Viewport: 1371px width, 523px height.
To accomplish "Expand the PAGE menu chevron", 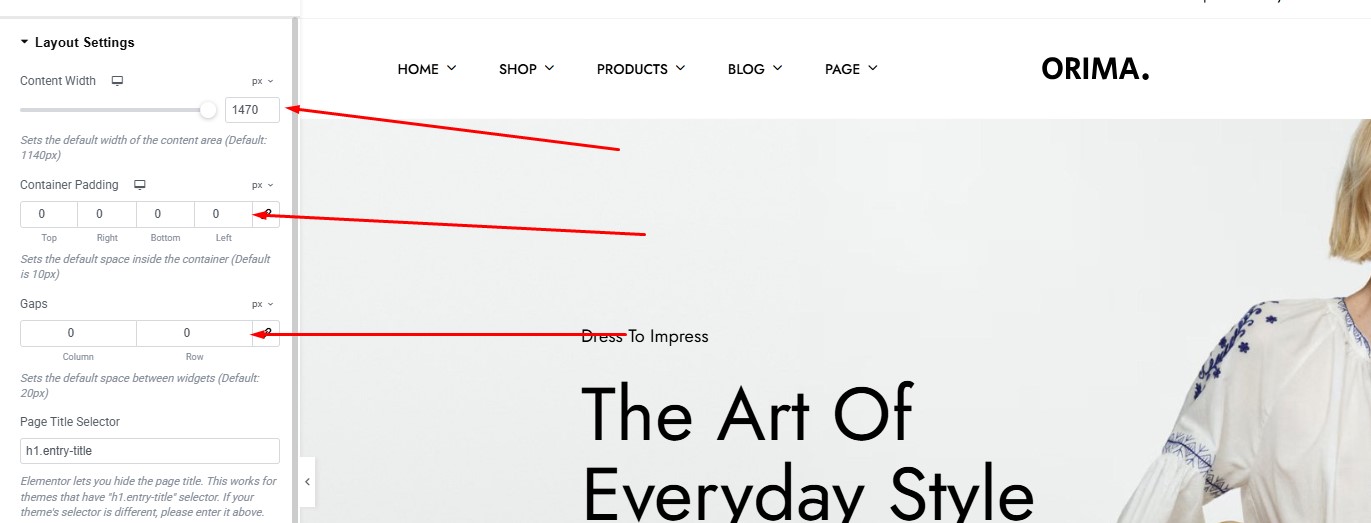I will pos(873,68).
